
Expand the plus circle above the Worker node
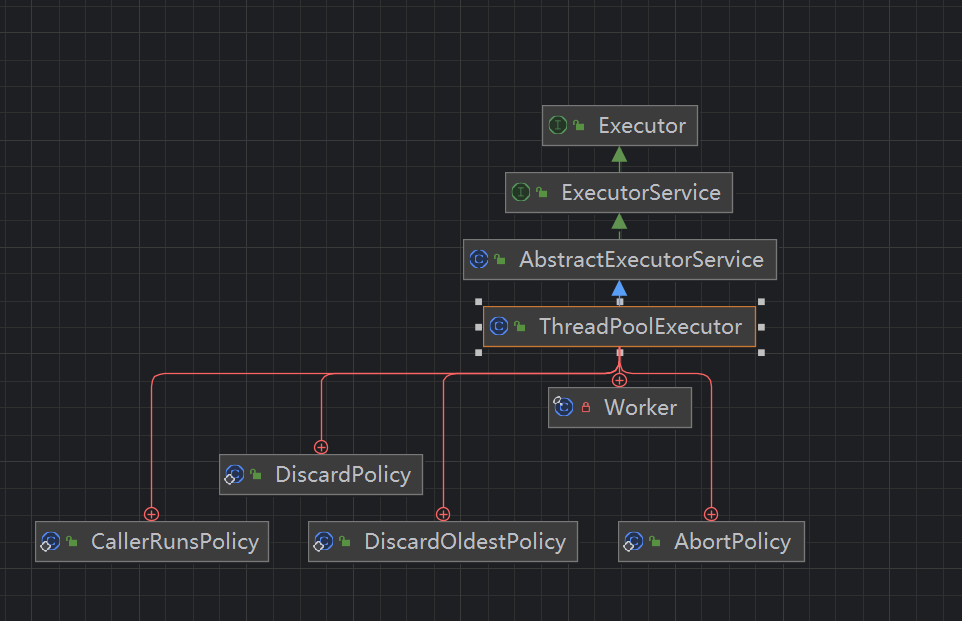[x=619, y=379]
